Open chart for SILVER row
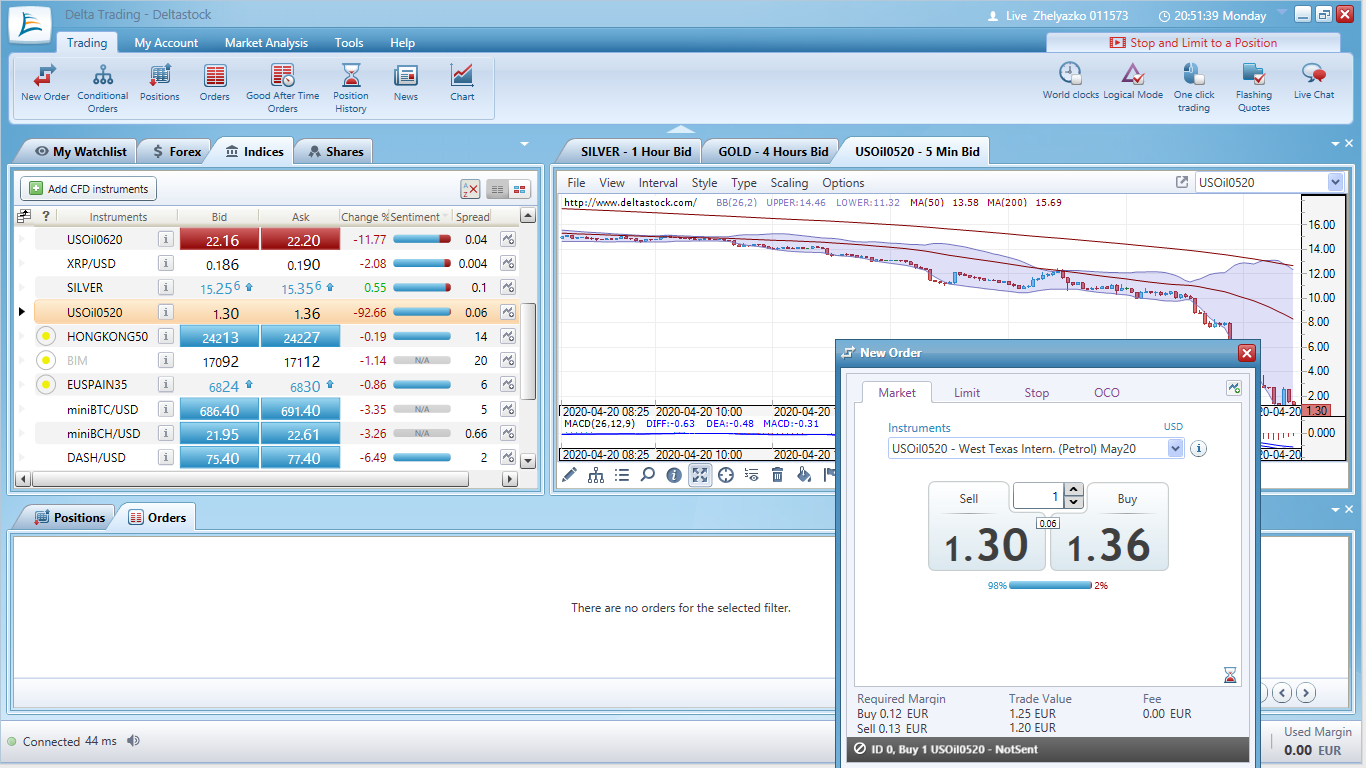 (x=508, y=287)
